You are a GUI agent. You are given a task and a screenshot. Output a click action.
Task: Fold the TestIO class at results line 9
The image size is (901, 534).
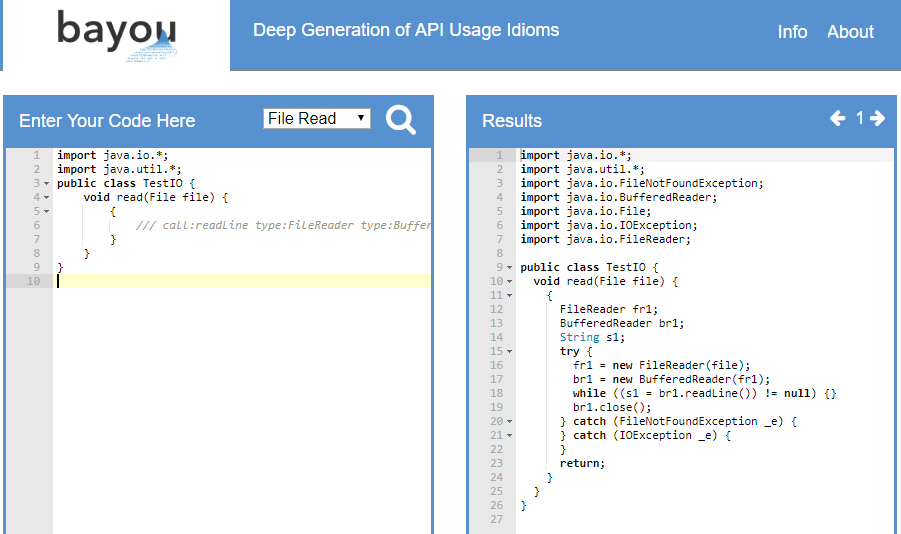point(509,268)
